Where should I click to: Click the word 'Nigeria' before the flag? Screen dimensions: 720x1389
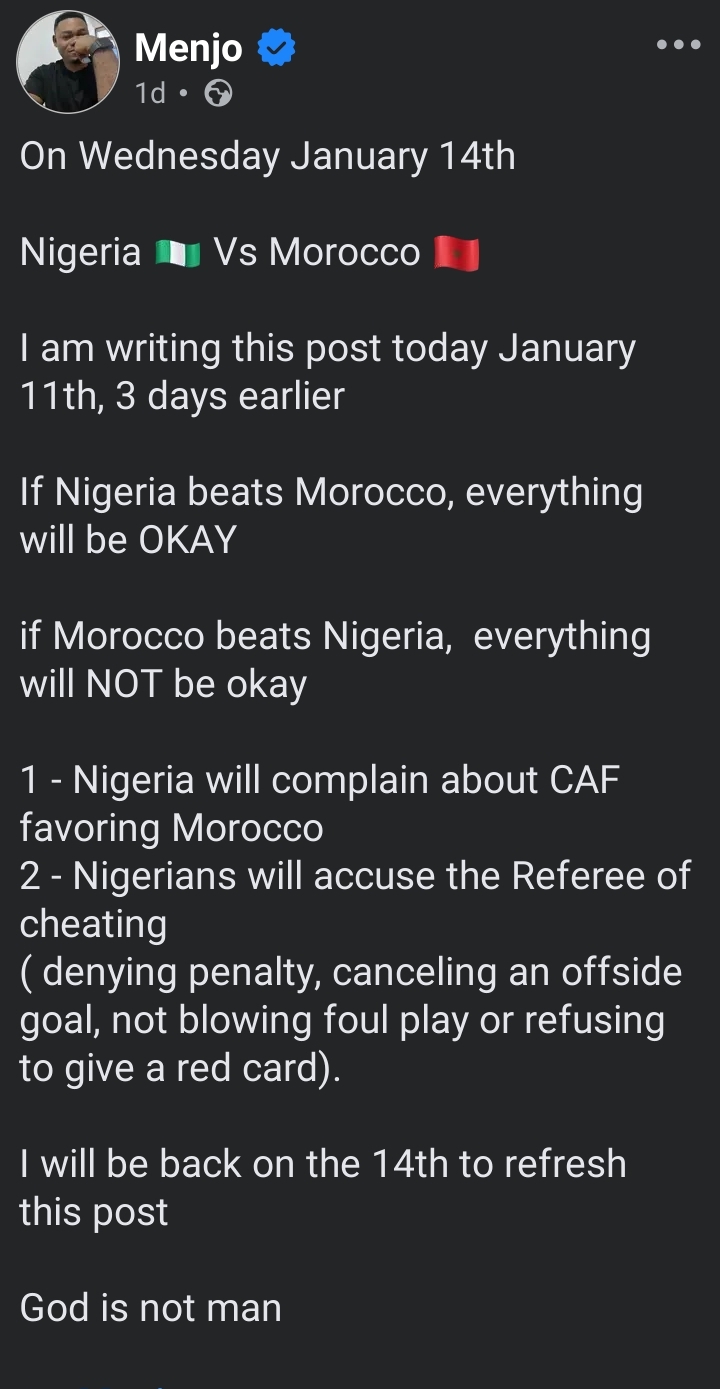(x=80, y=253)
